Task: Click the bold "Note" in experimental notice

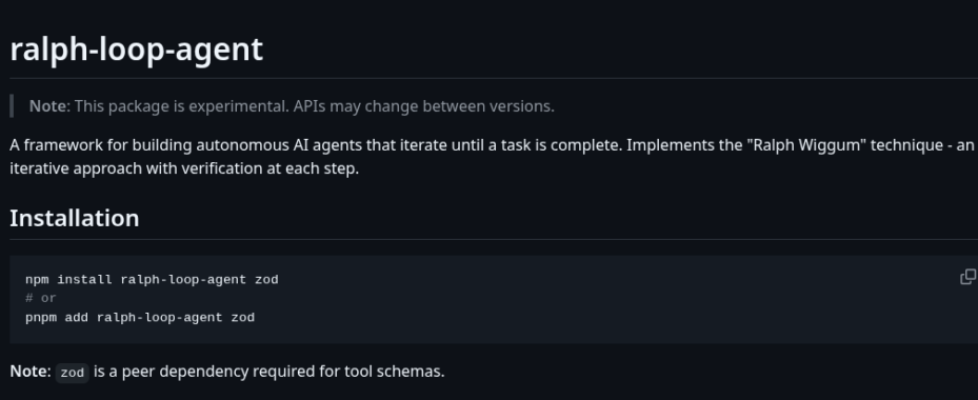Action: point(48,106)
